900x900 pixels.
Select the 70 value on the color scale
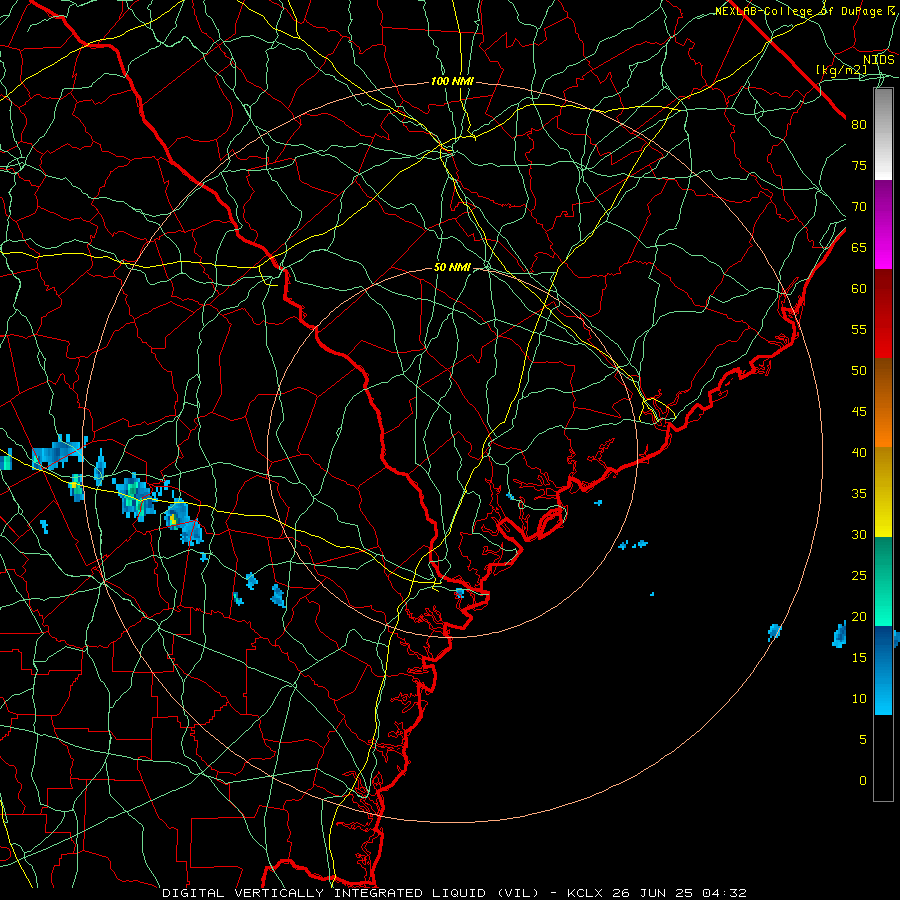click(859, 207)
